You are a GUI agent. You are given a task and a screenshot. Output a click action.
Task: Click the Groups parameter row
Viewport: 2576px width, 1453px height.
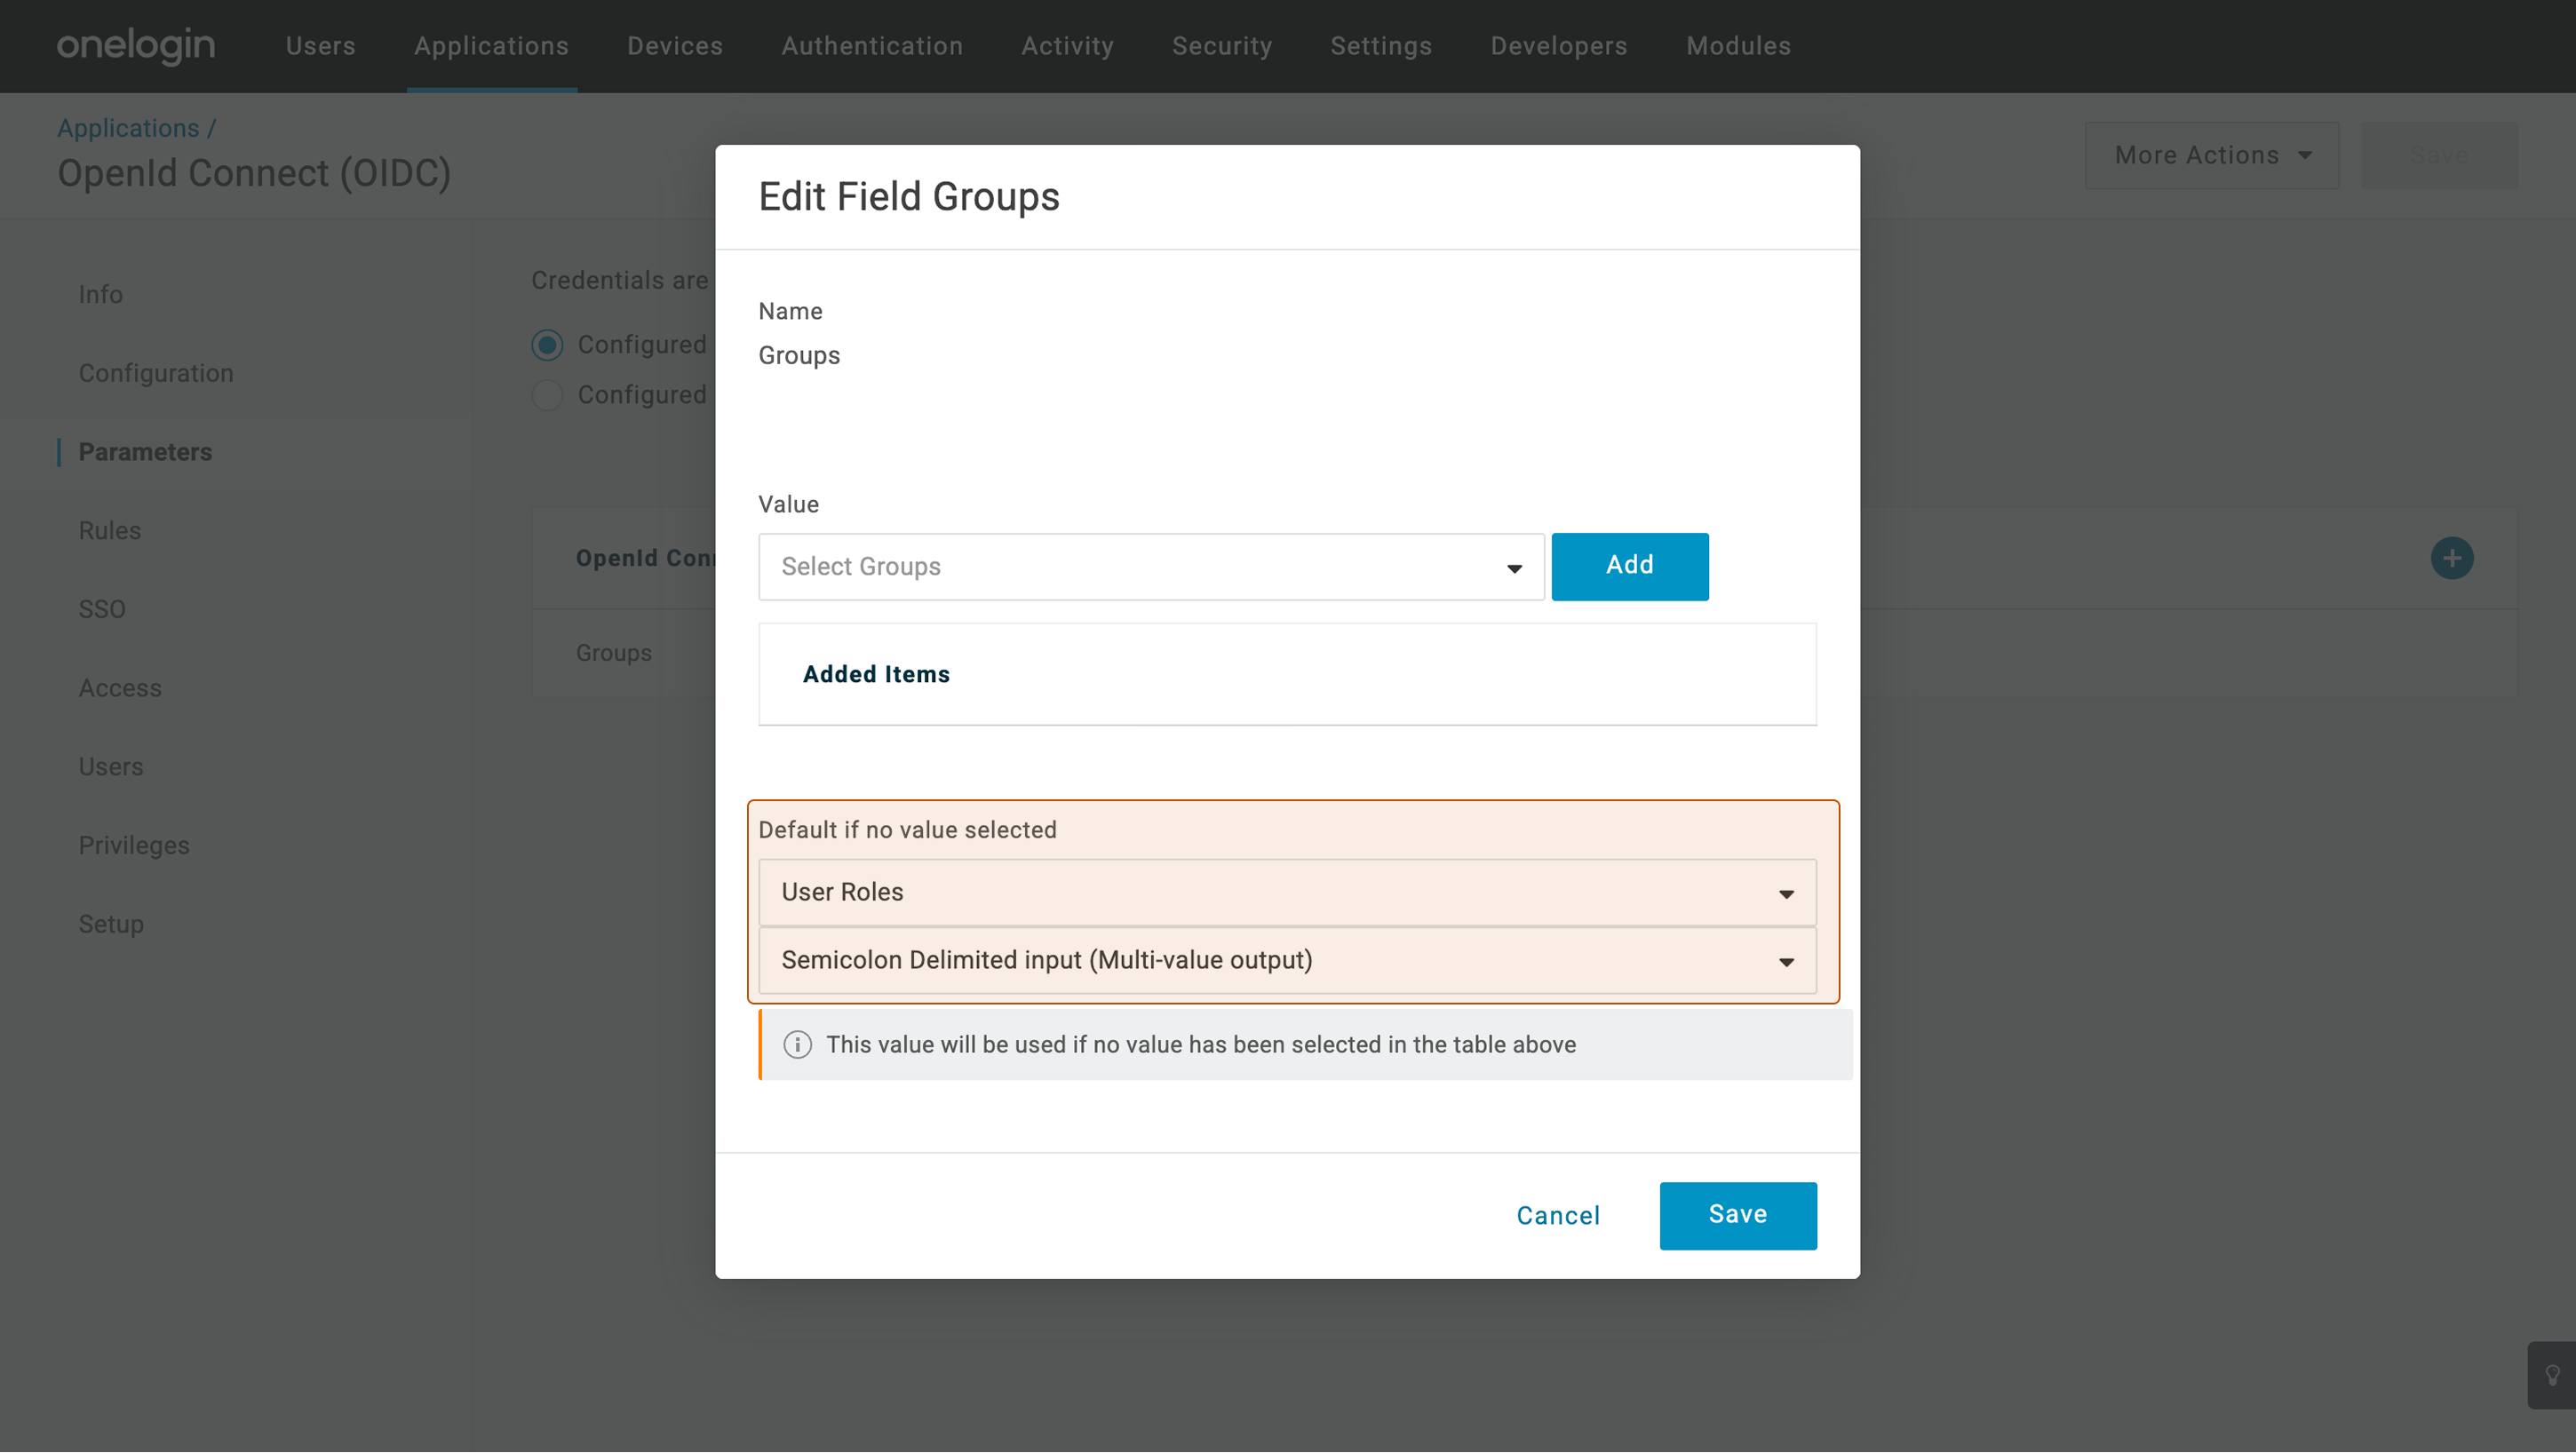[x=613, y=652]
